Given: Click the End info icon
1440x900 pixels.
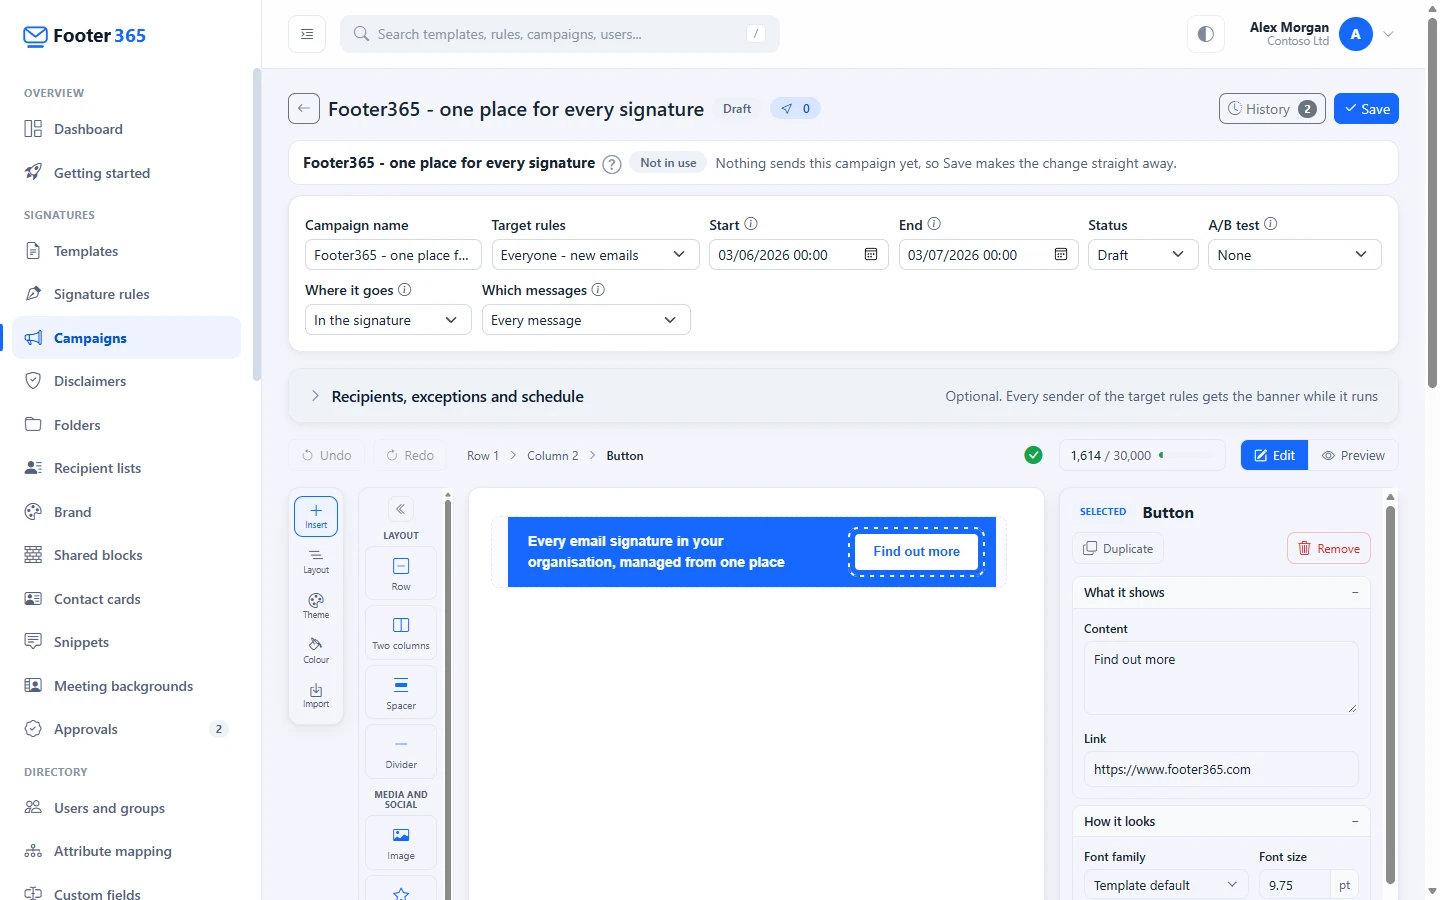Looking at the screenshot, I should click(934, 224).
